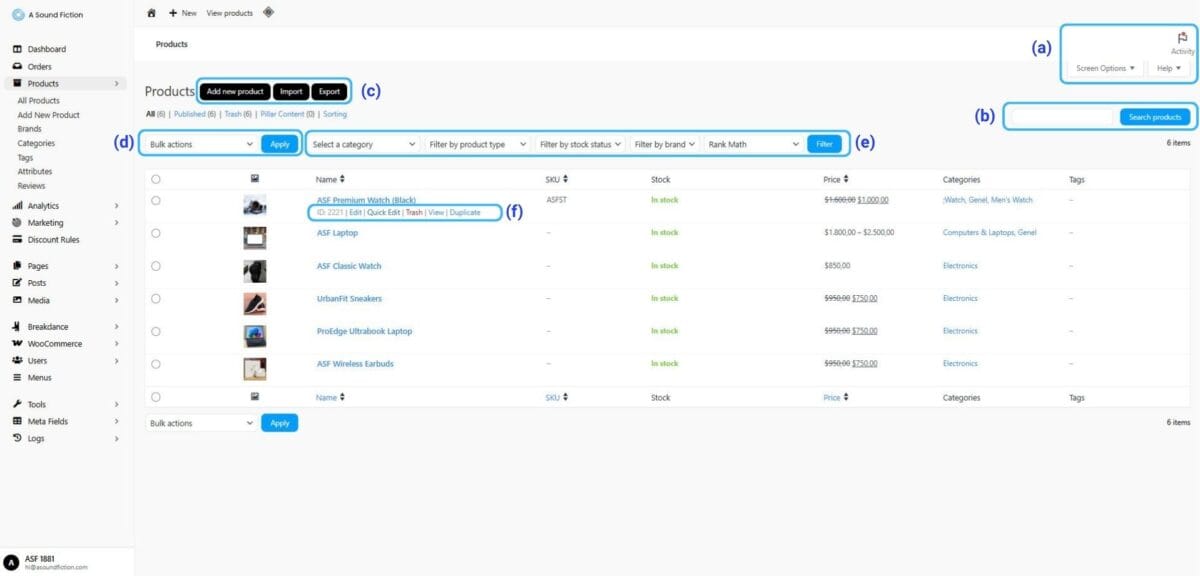Click the Name column sort arrows
The width and height of the screenshot is (1200, 576).
click(x=343, y=180)
